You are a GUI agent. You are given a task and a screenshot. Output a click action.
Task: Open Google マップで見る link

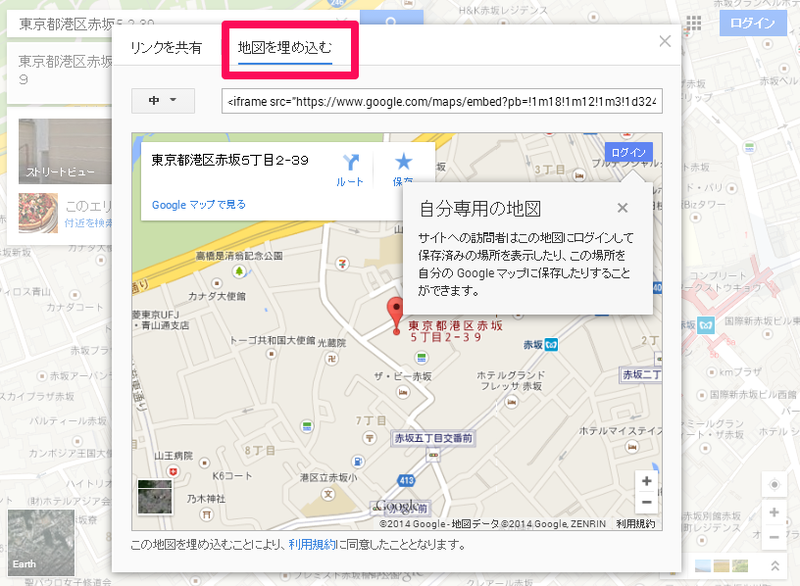pyautogui.click(x=199, y=205)
